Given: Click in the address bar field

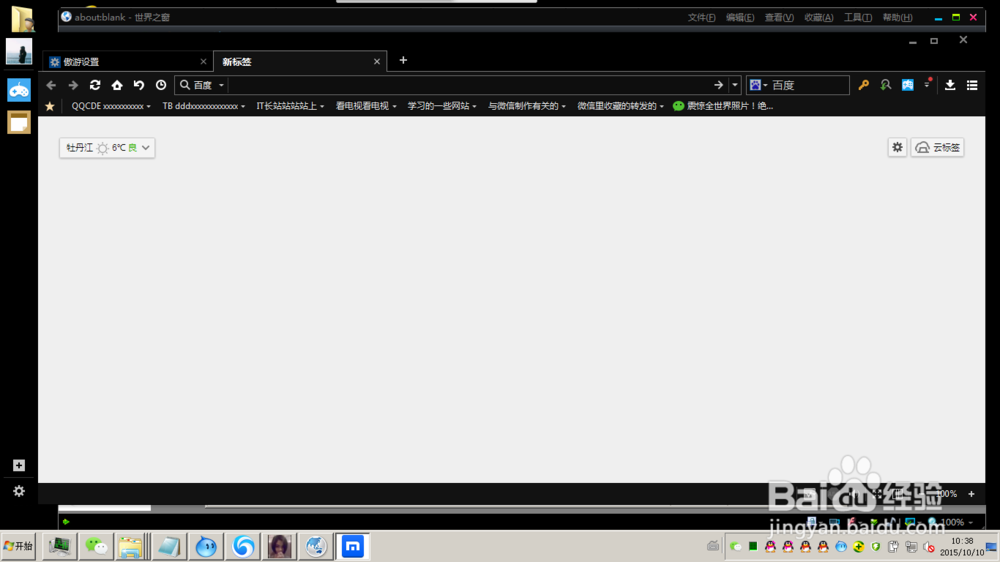Looking at the screenshot, I should 471,85.
